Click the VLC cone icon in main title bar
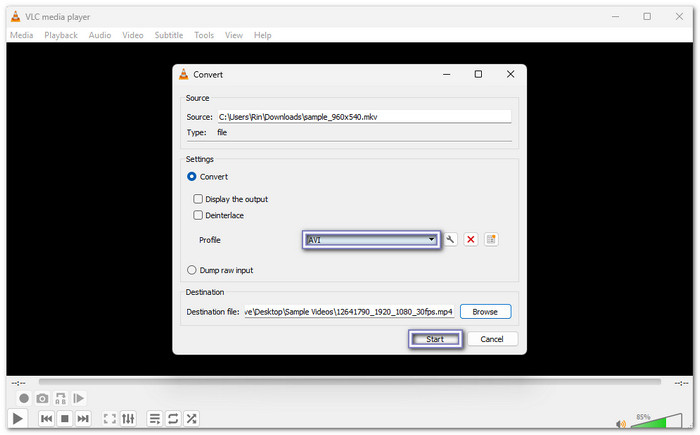The width and height of the screenshot is (700, 435). click(x=16, y=17)
